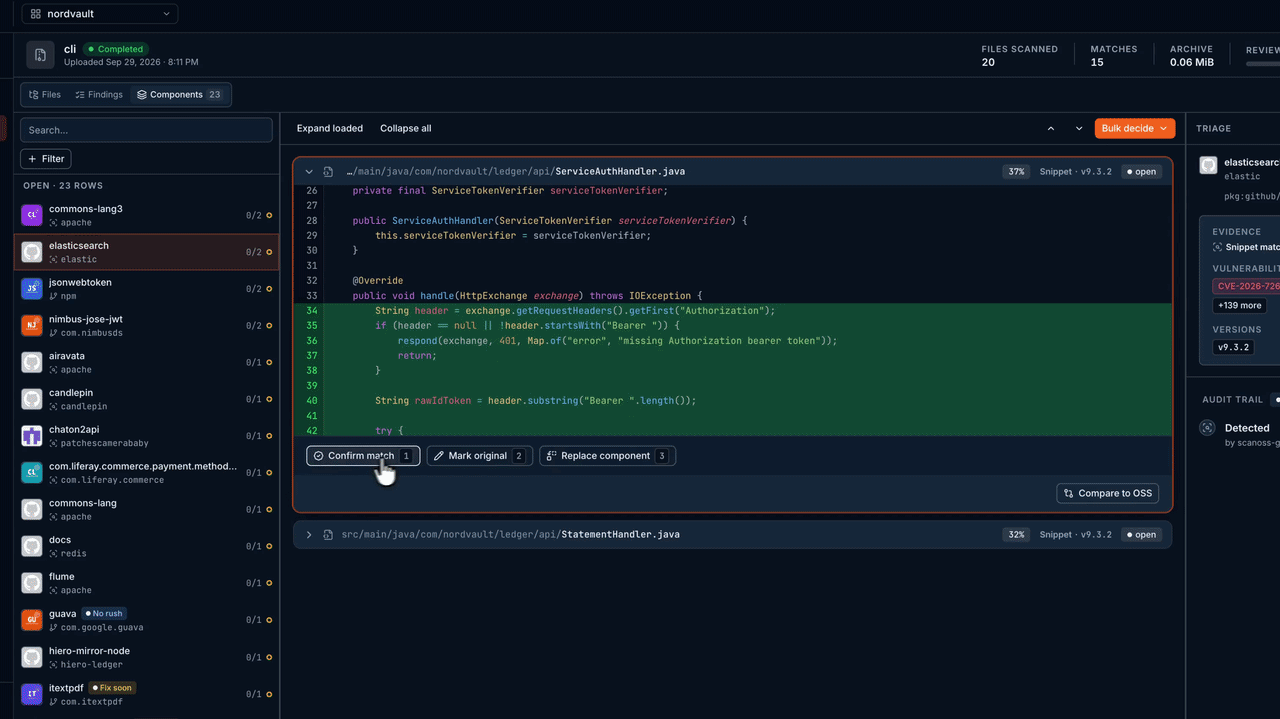Click the v9.3.2 version chip
The height and width of the screenshot is (719, 1280).
click(x=1233, y=348)
